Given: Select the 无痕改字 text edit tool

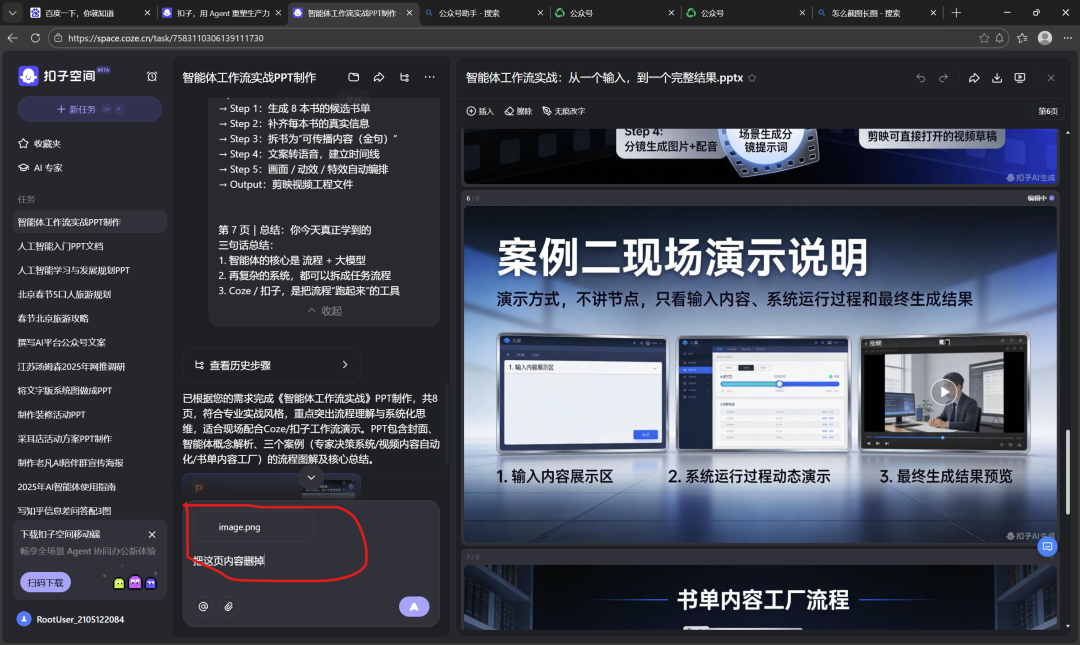Looking at the screenshot, I should (x=564, y=111).
